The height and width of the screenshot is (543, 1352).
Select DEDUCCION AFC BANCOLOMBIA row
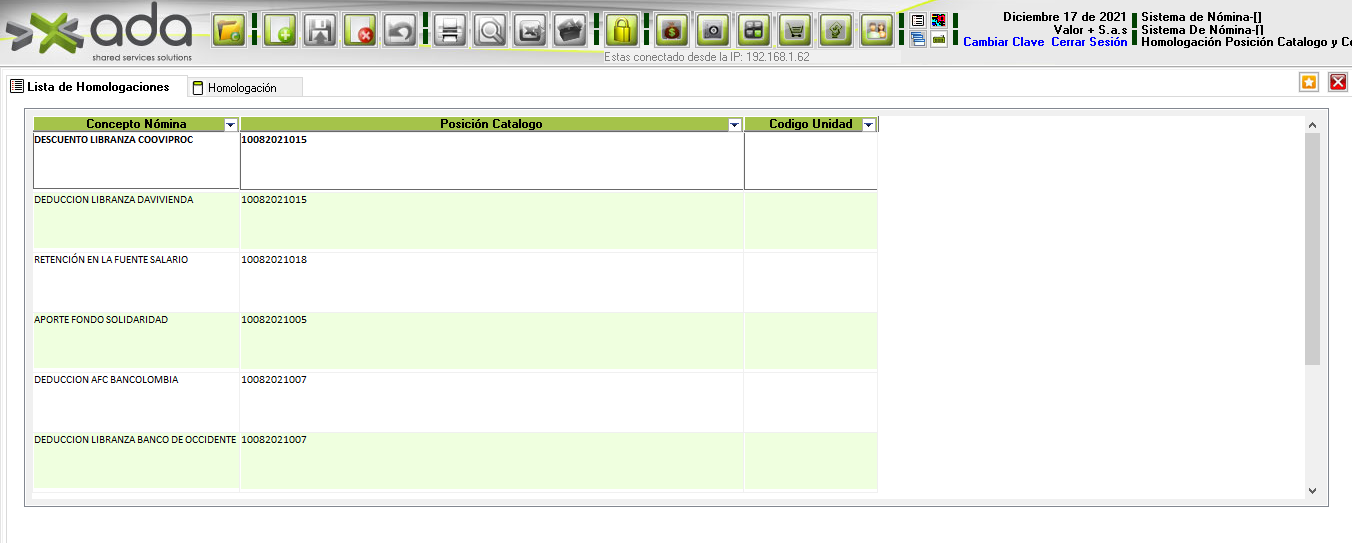click(455, 400)
